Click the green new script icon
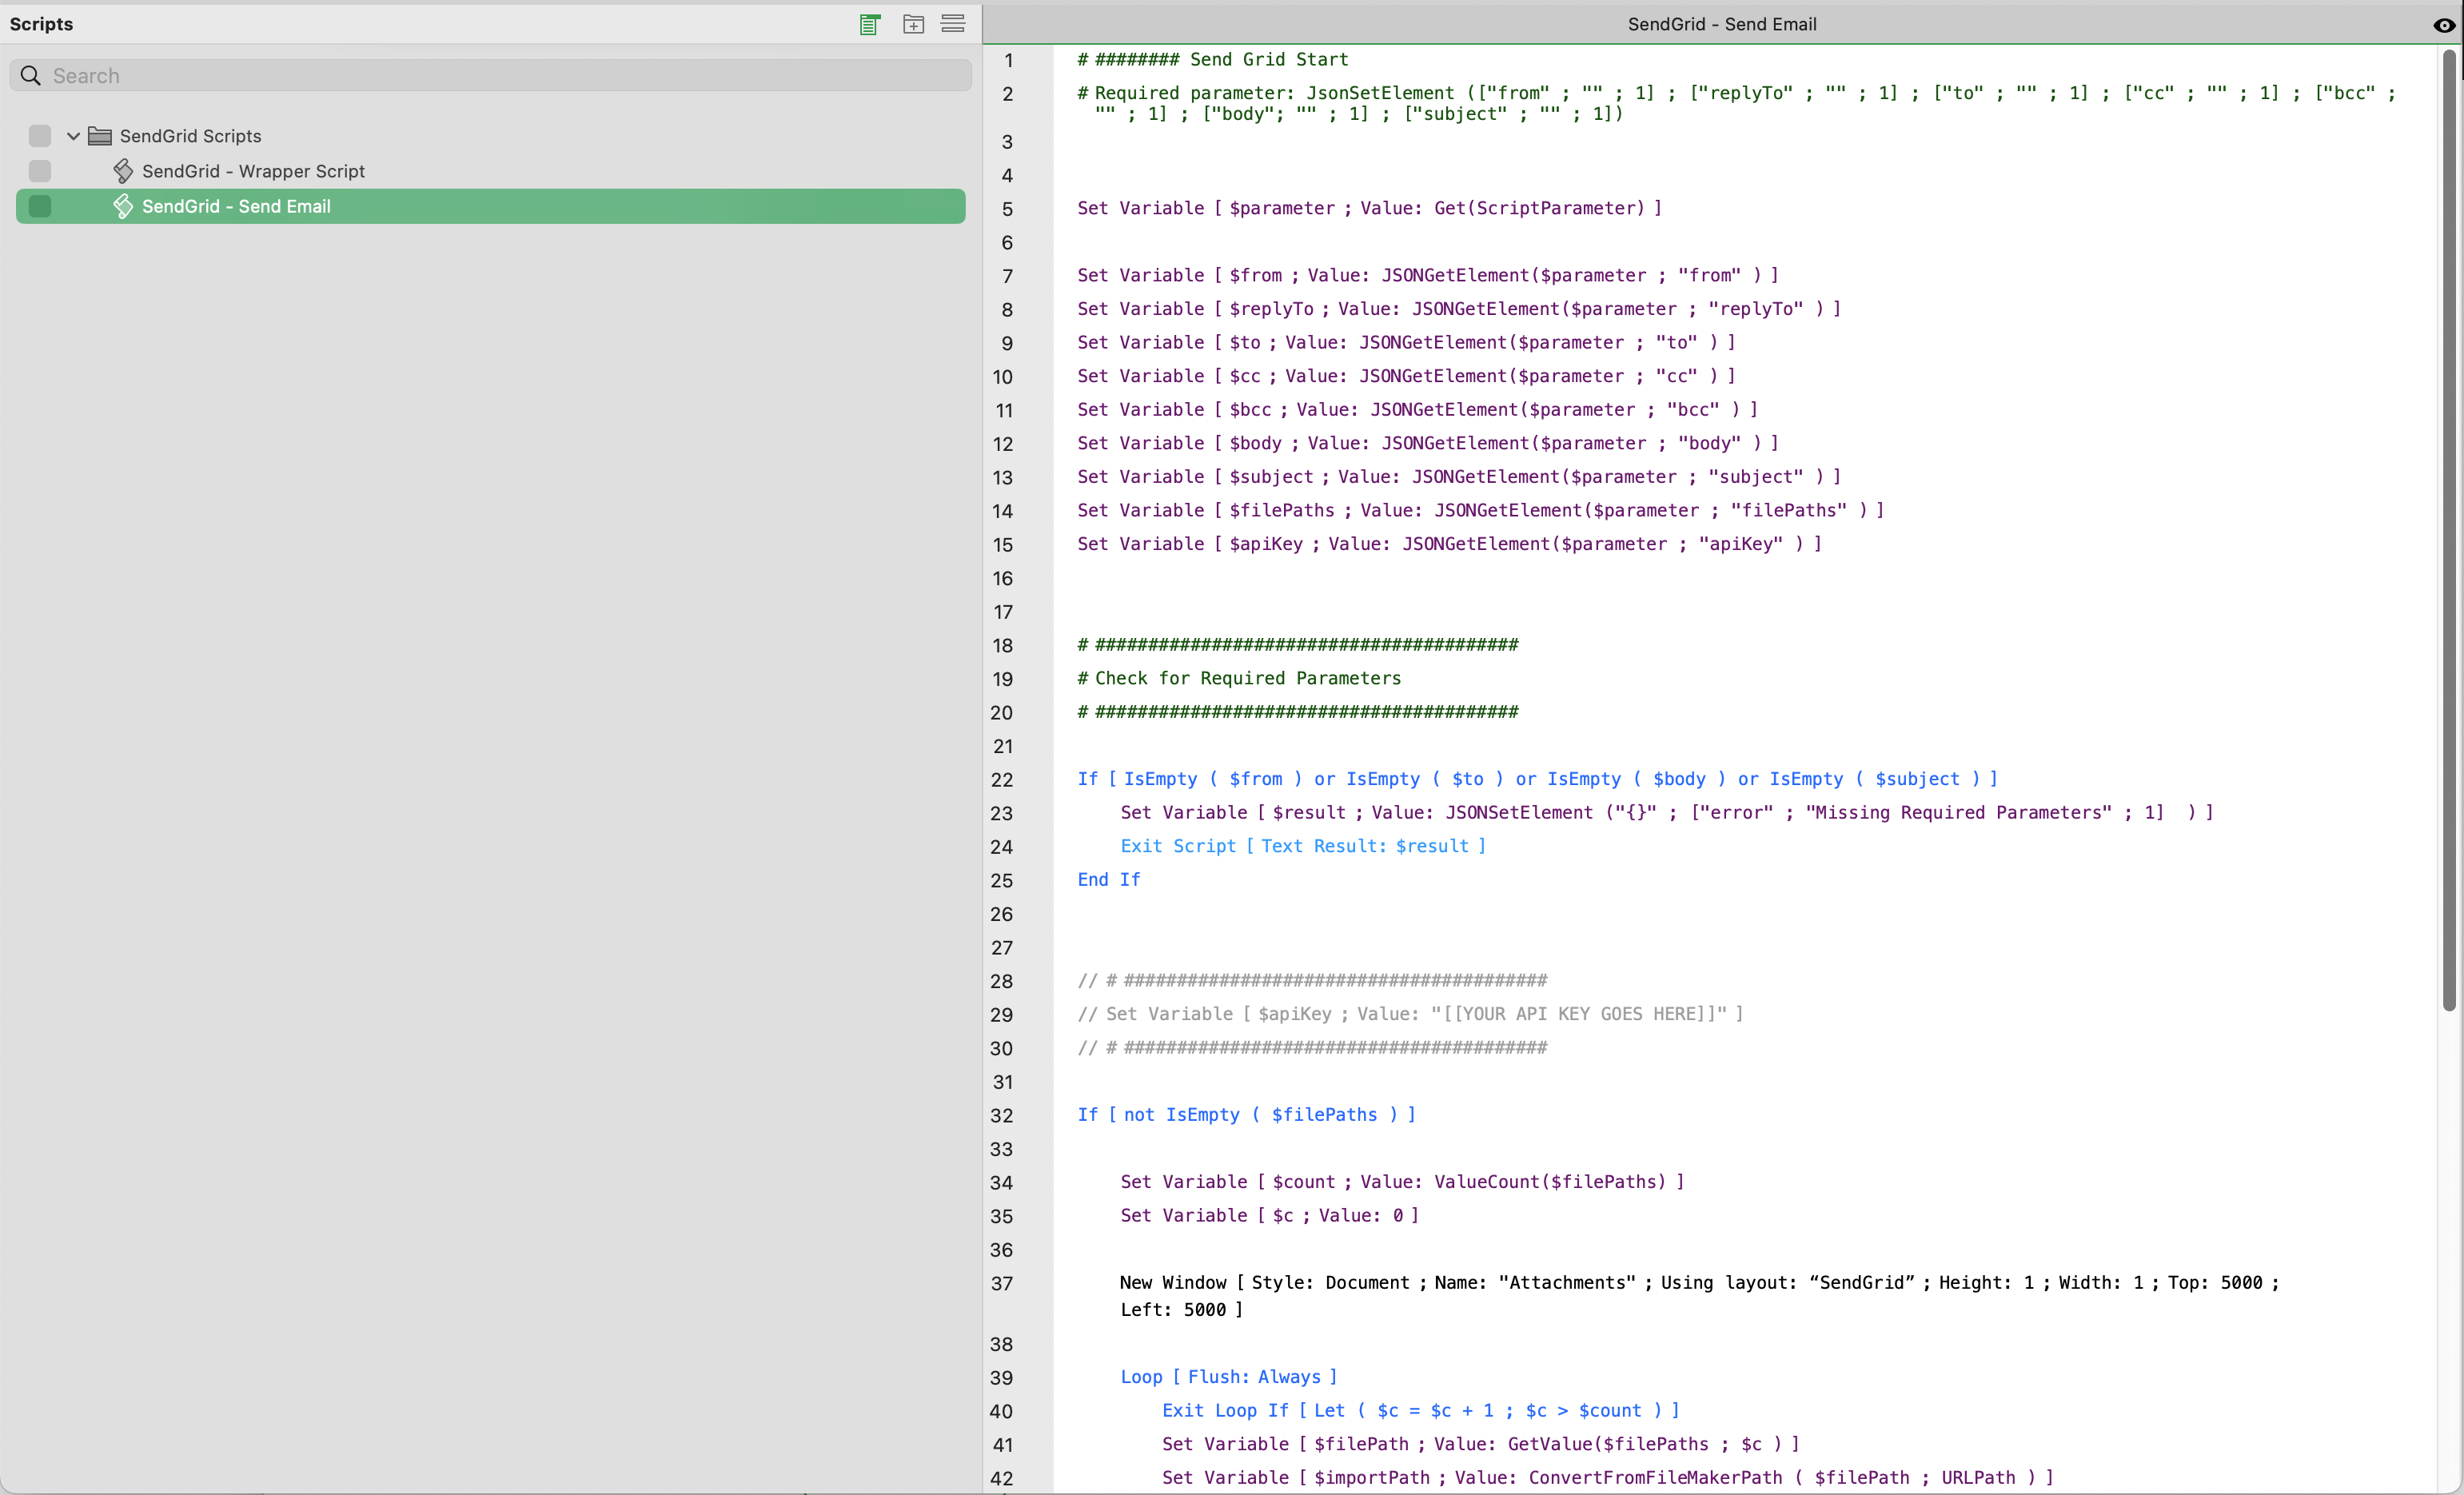 click(x=869, y=24)
